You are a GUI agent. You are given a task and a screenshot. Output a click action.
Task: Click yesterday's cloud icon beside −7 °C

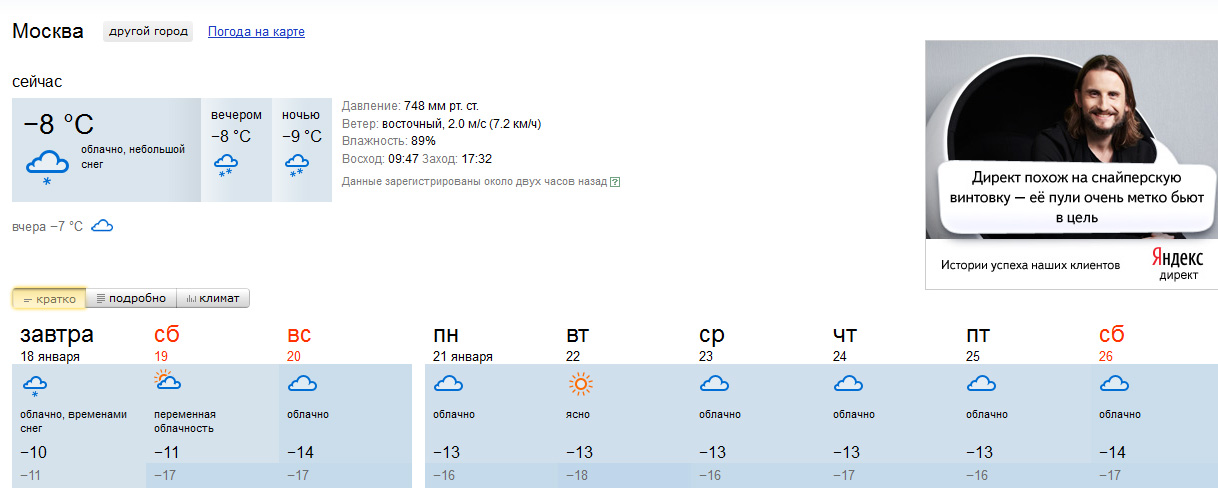[x=102, y=227]
